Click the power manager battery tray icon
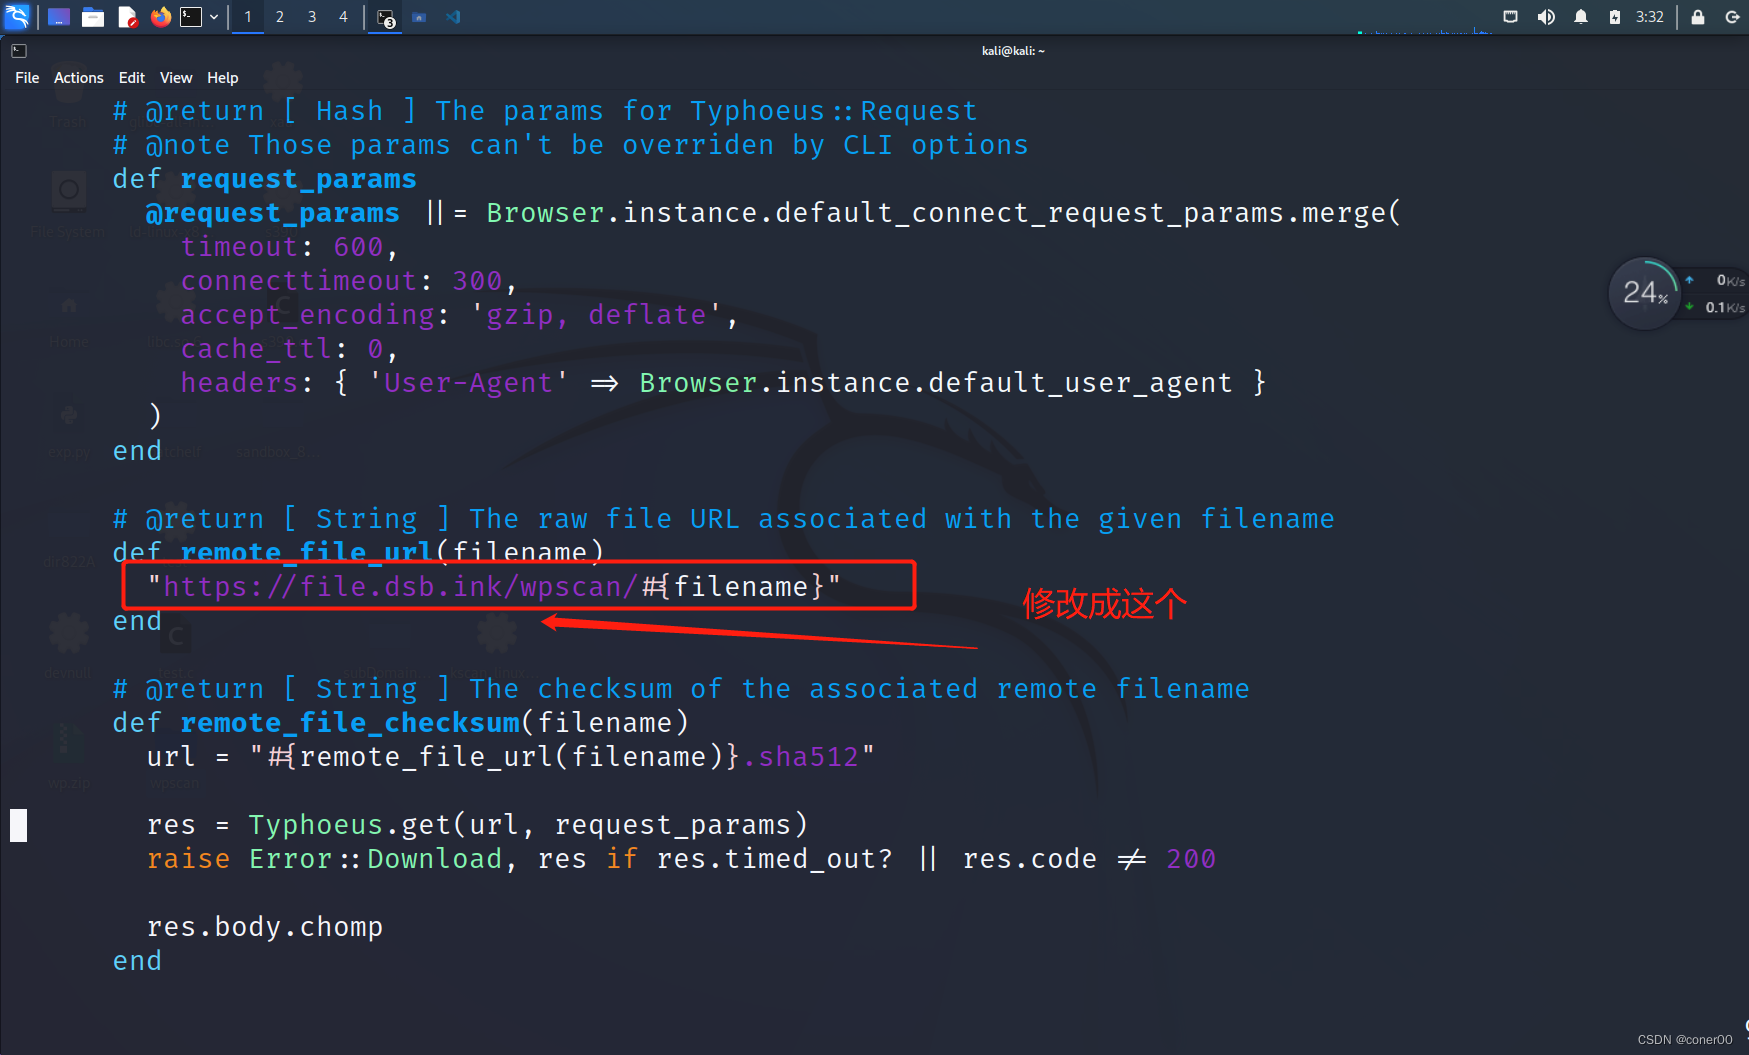This screenshot has height=1055, width=1749. 1614,17
